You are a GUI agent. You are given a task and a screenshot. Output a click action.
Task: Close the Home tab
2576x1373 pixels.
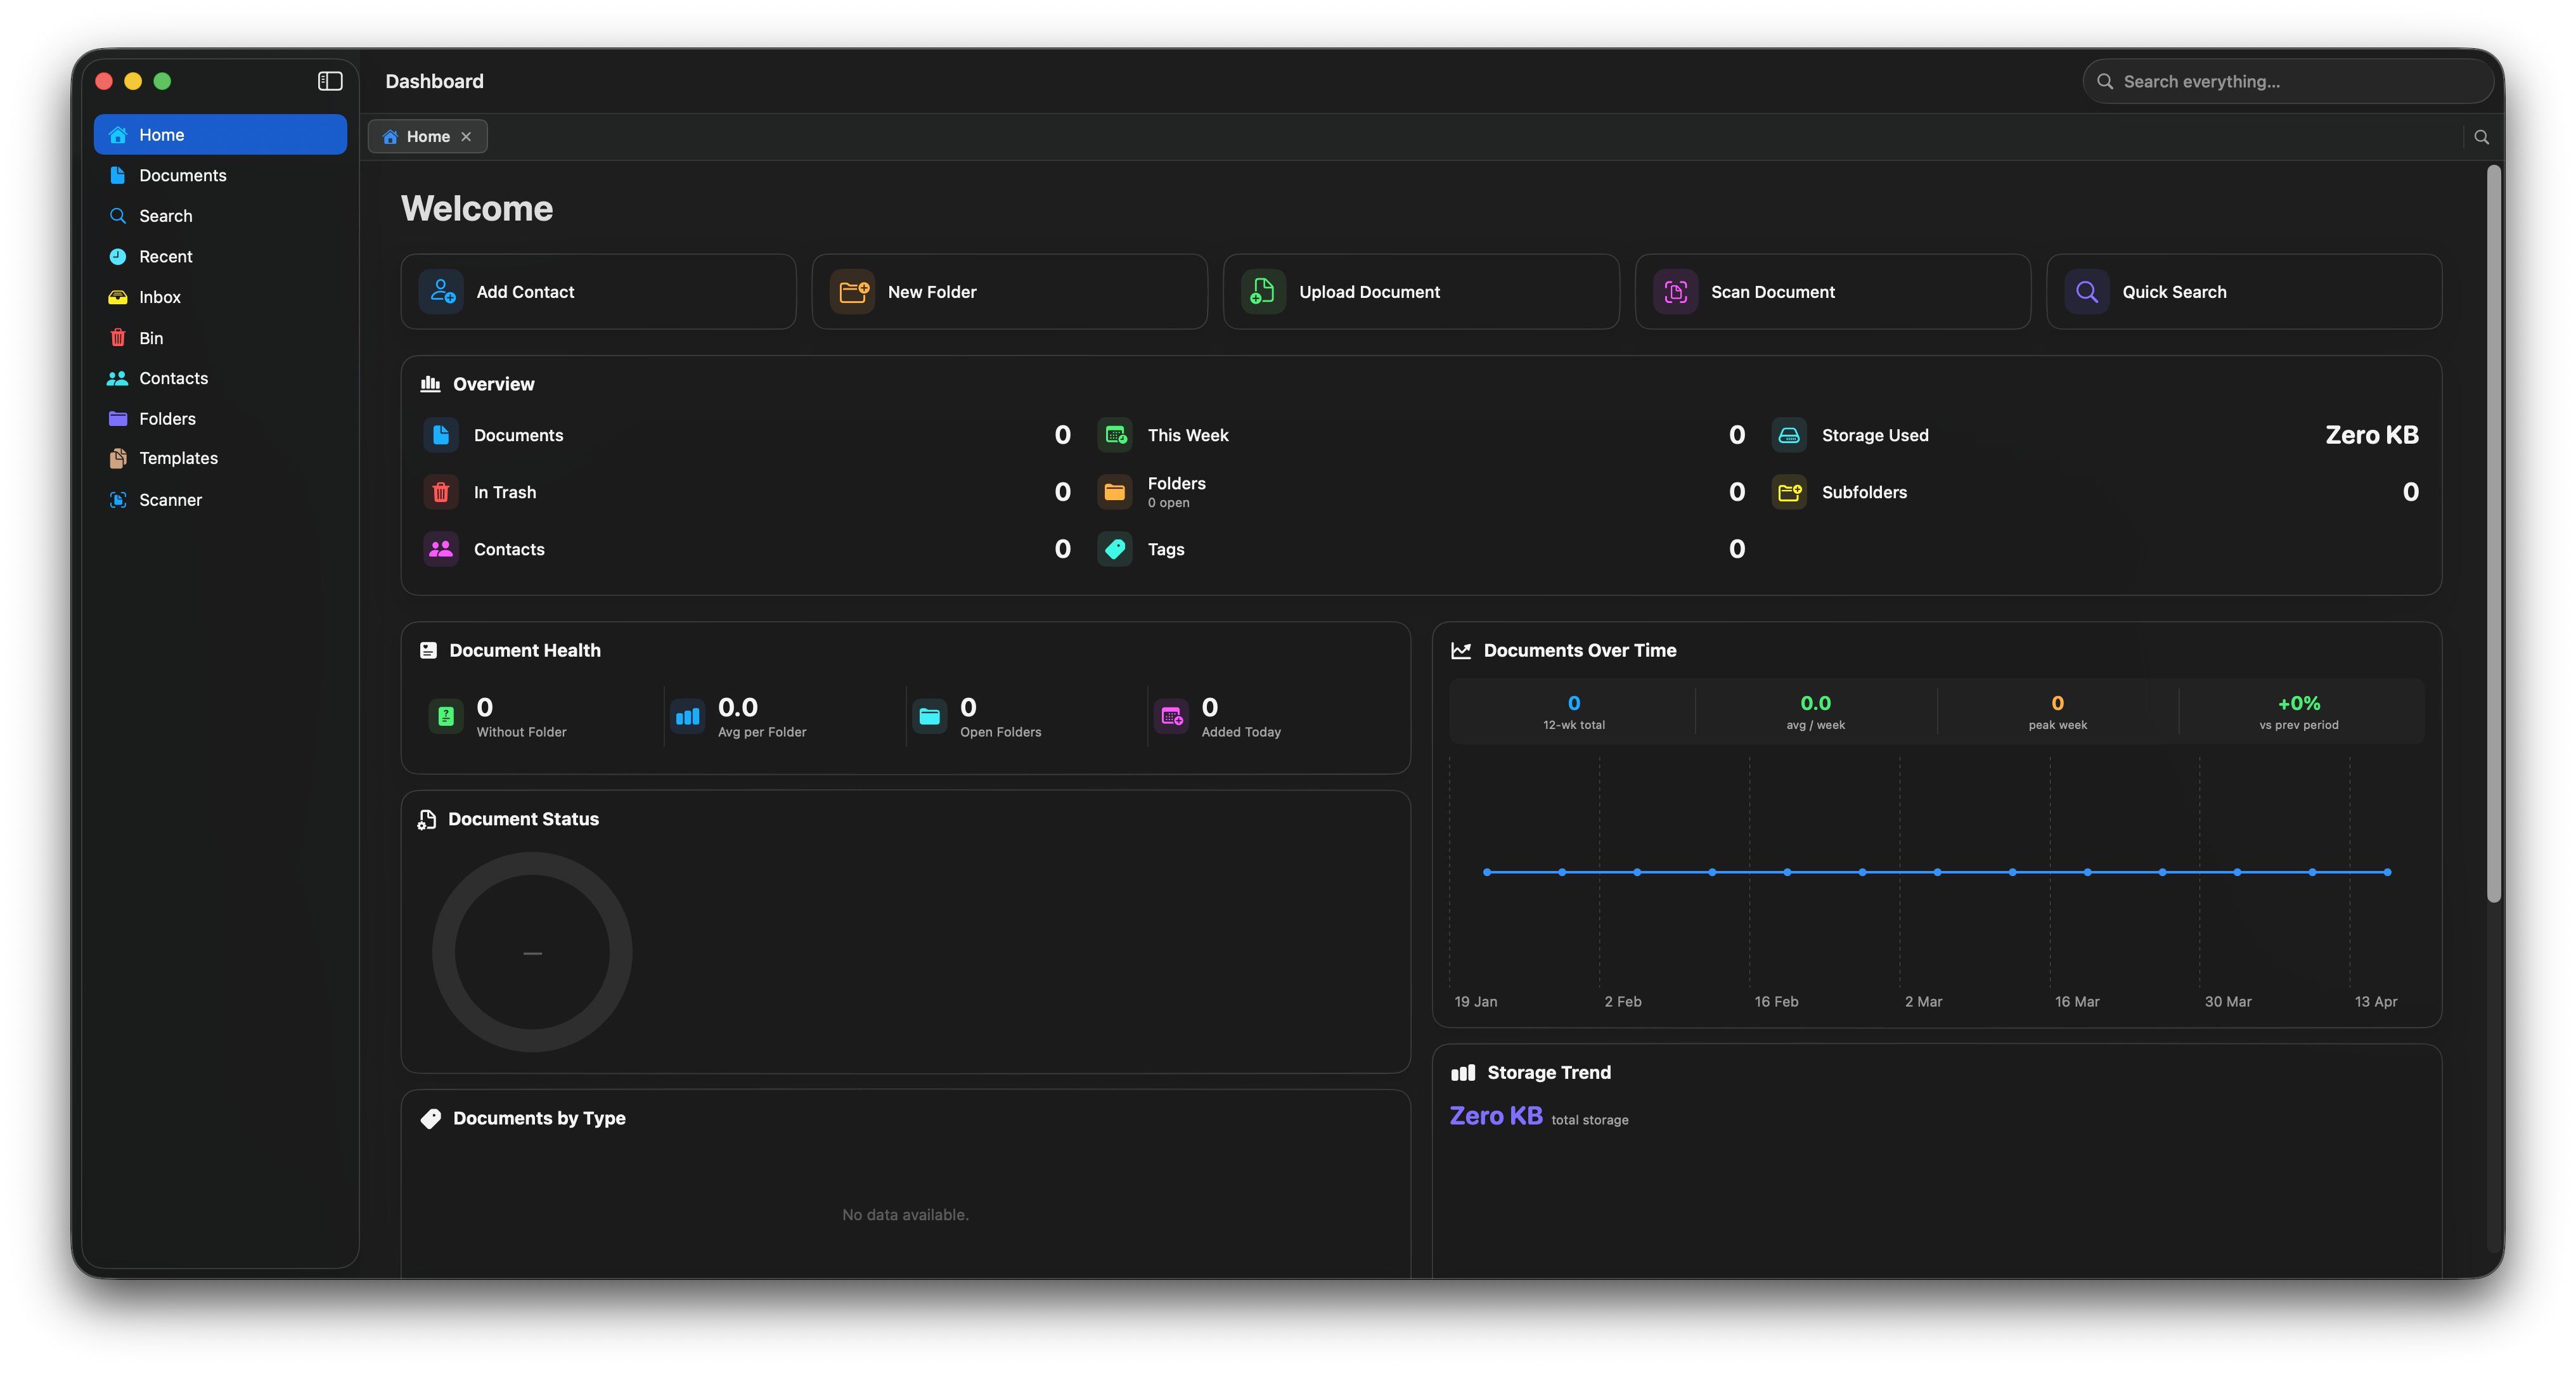pos(466,136)
